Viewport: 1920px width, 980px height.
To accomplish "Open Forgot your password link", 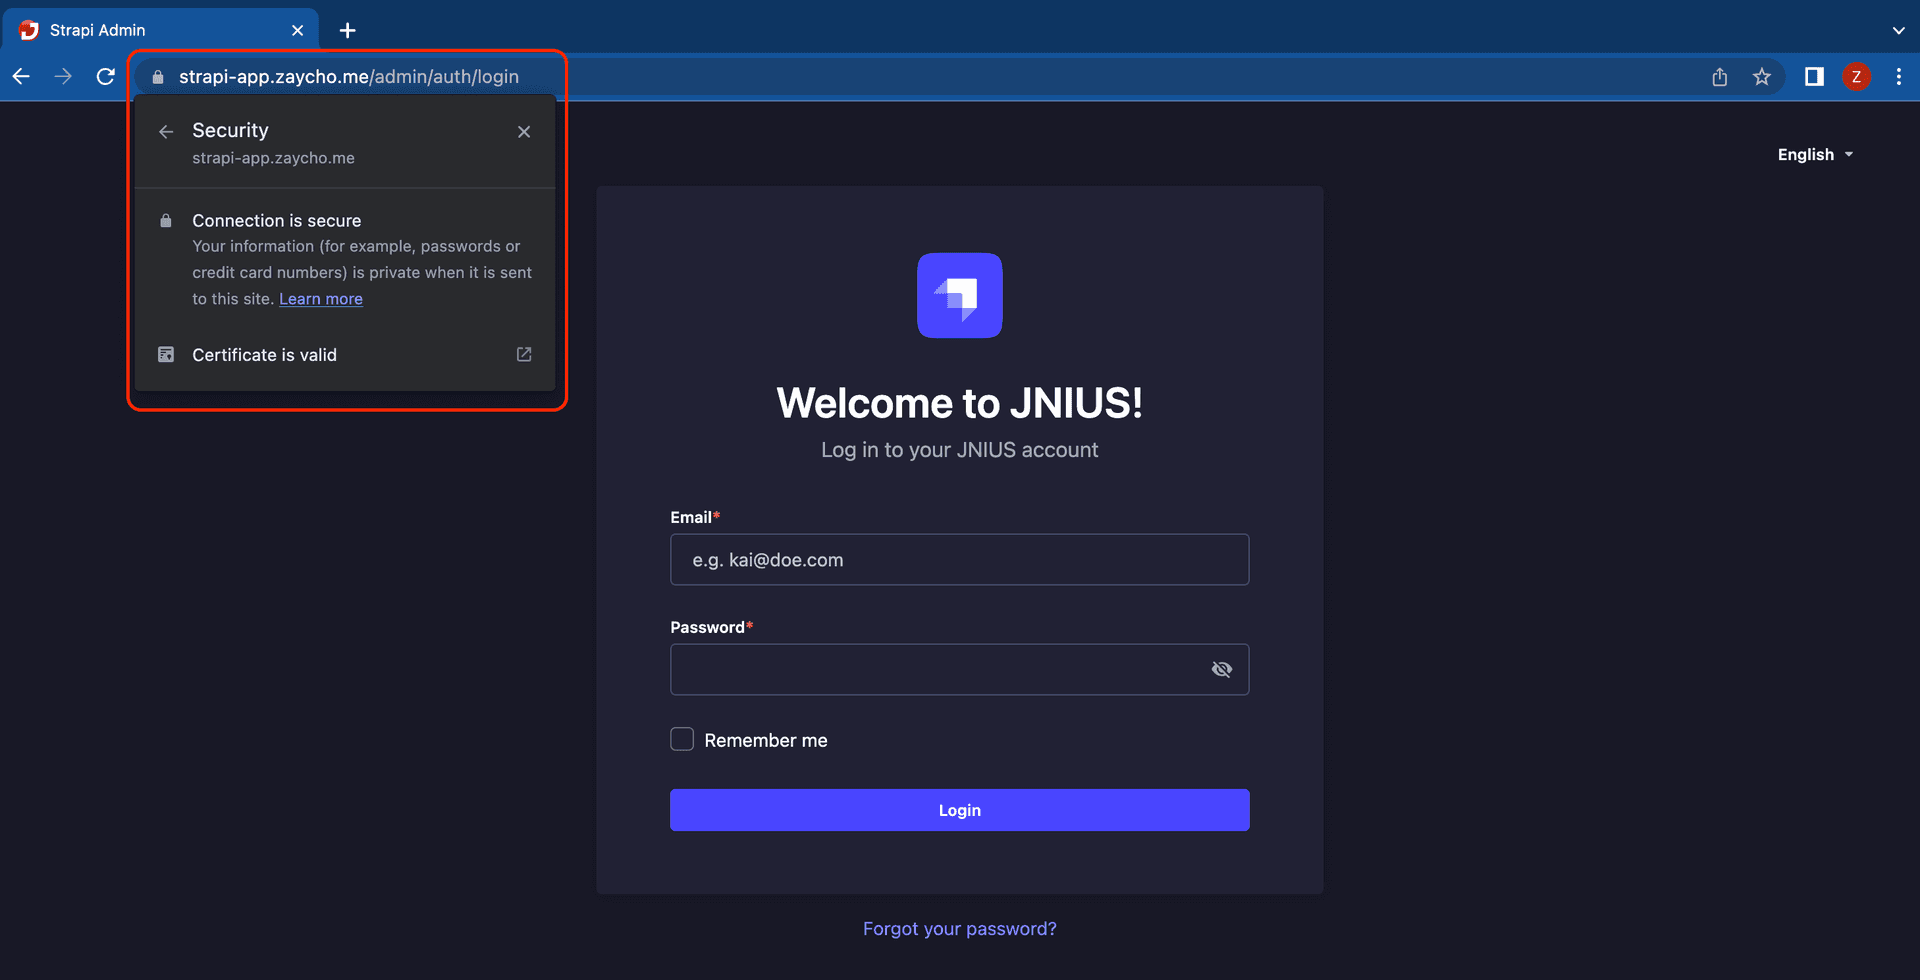I will point(960,929).
